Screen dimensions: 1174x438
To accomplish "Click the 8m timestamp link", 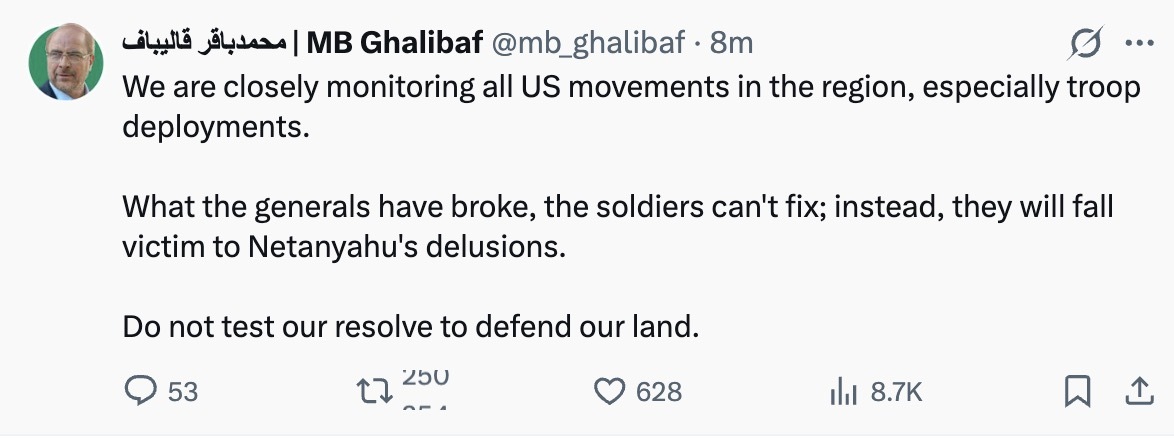I will click(731, 42).
